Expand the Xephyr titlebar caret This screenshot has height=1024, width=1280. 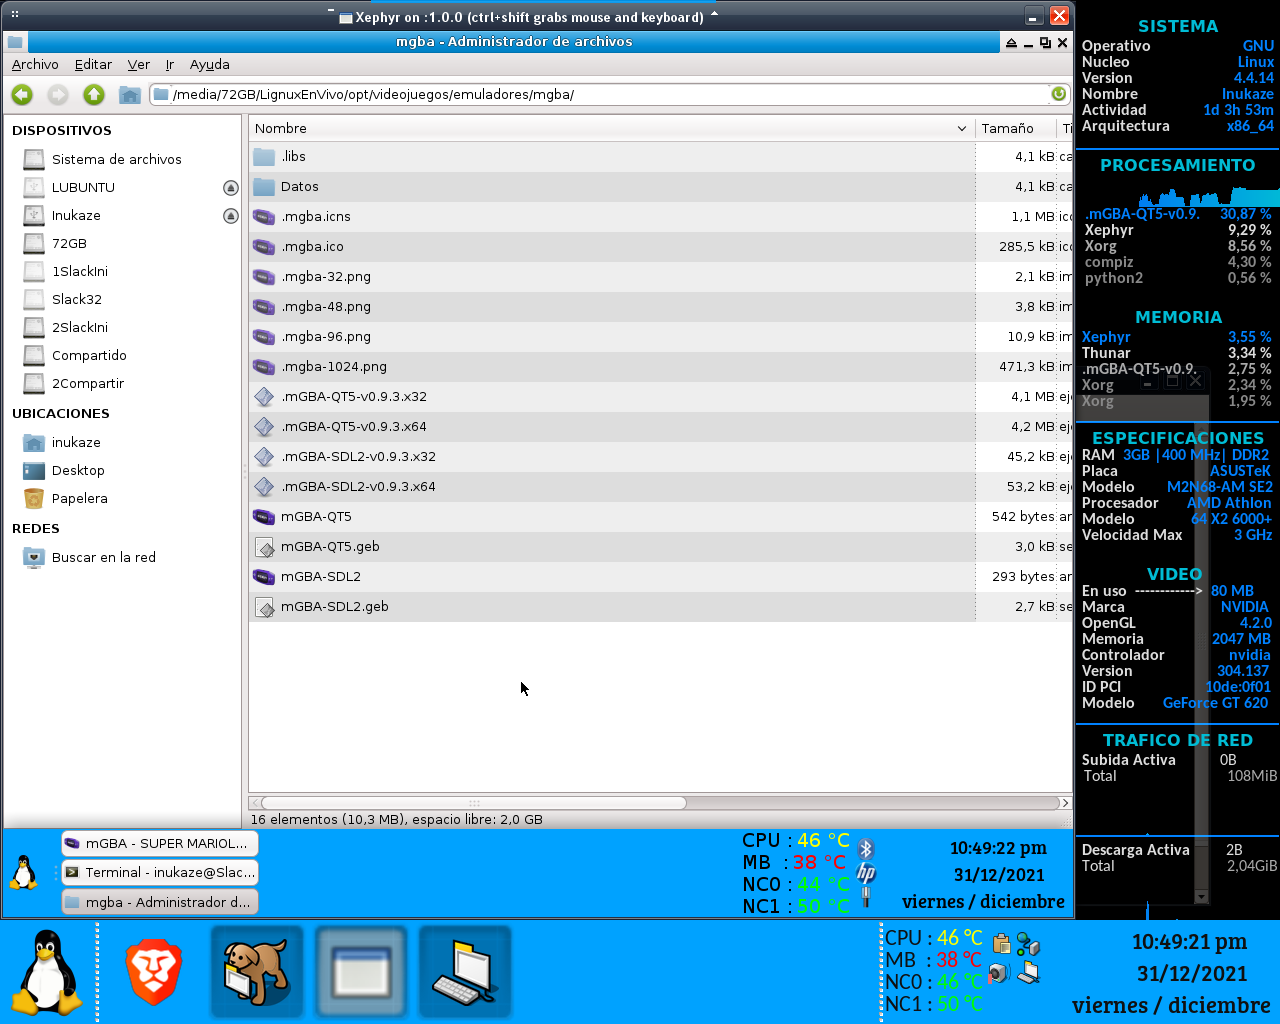712,15
